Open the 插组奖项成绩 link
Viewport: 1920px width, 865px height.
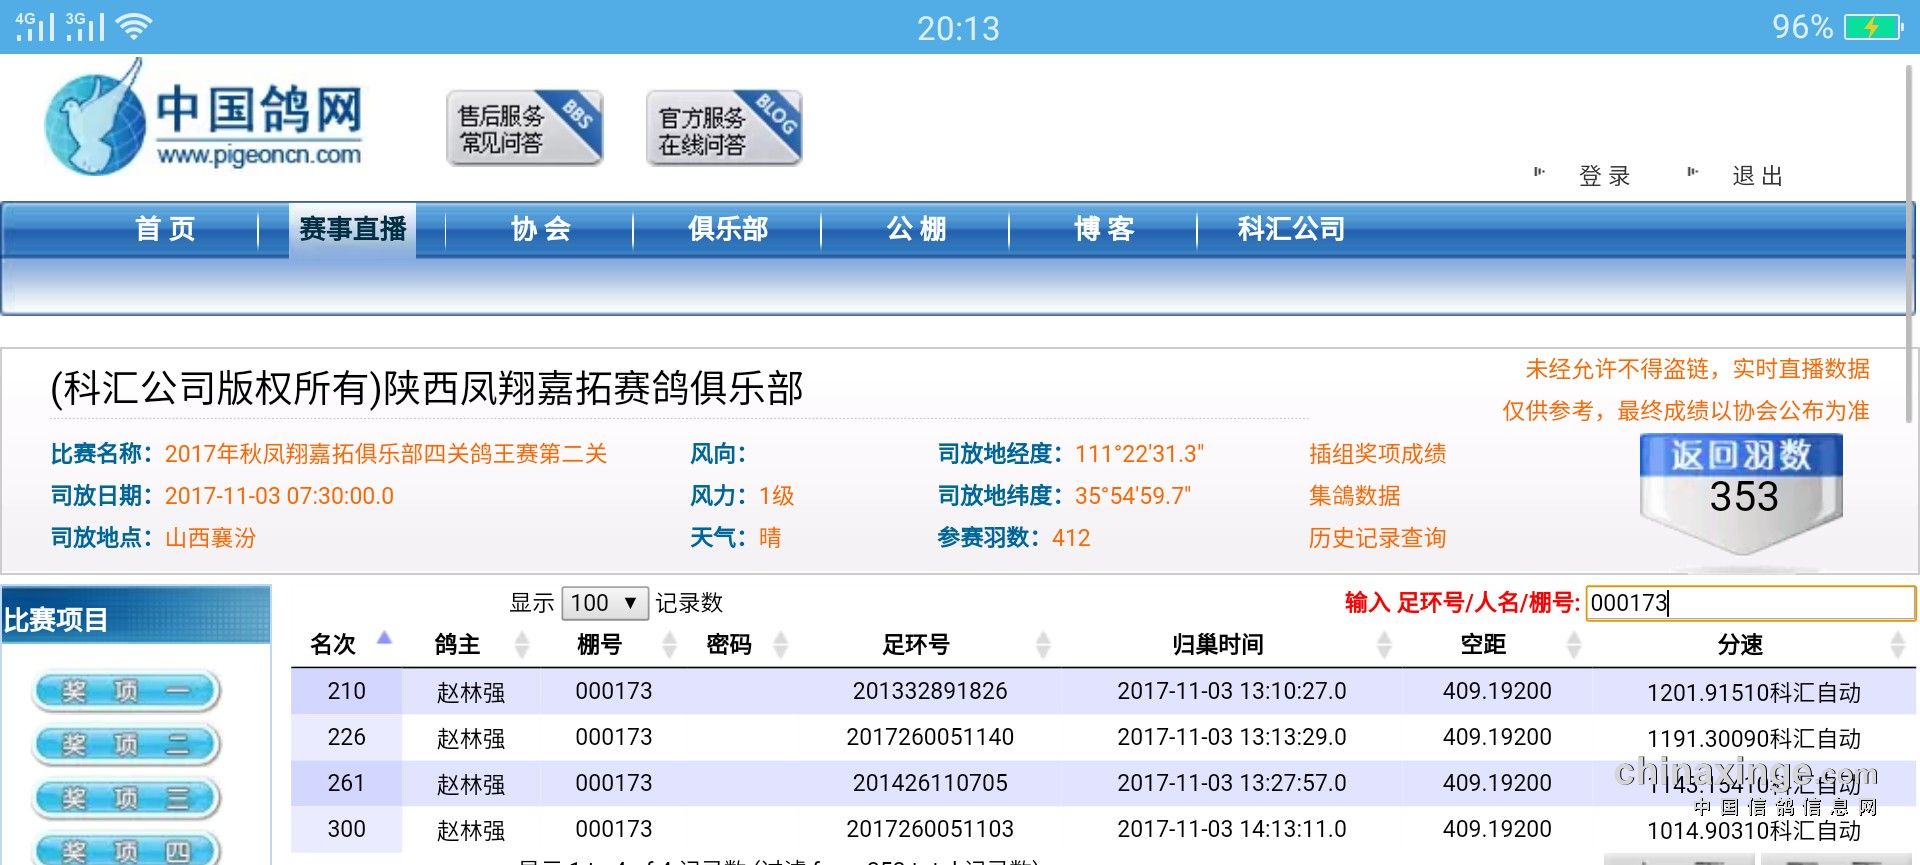(1377, 454)
